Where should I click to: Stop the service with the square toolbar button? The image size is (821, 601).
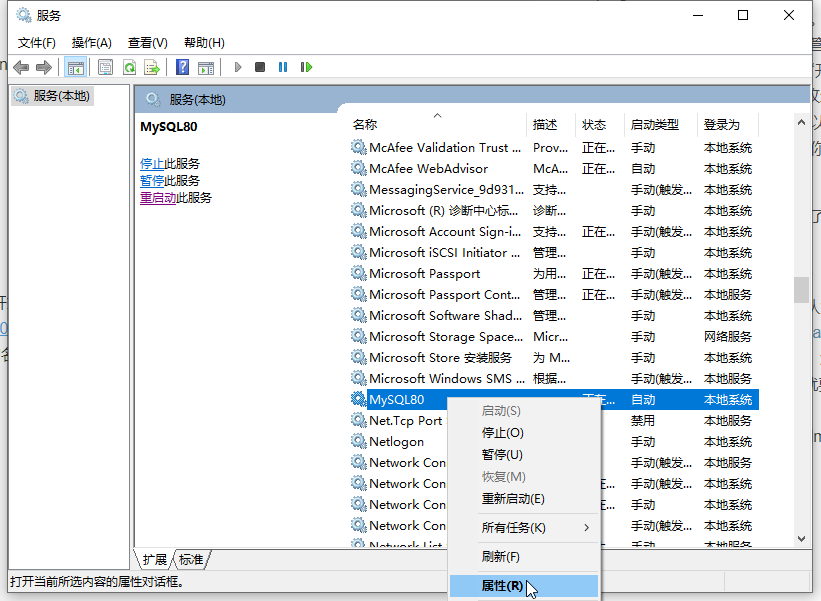point(260,67)
